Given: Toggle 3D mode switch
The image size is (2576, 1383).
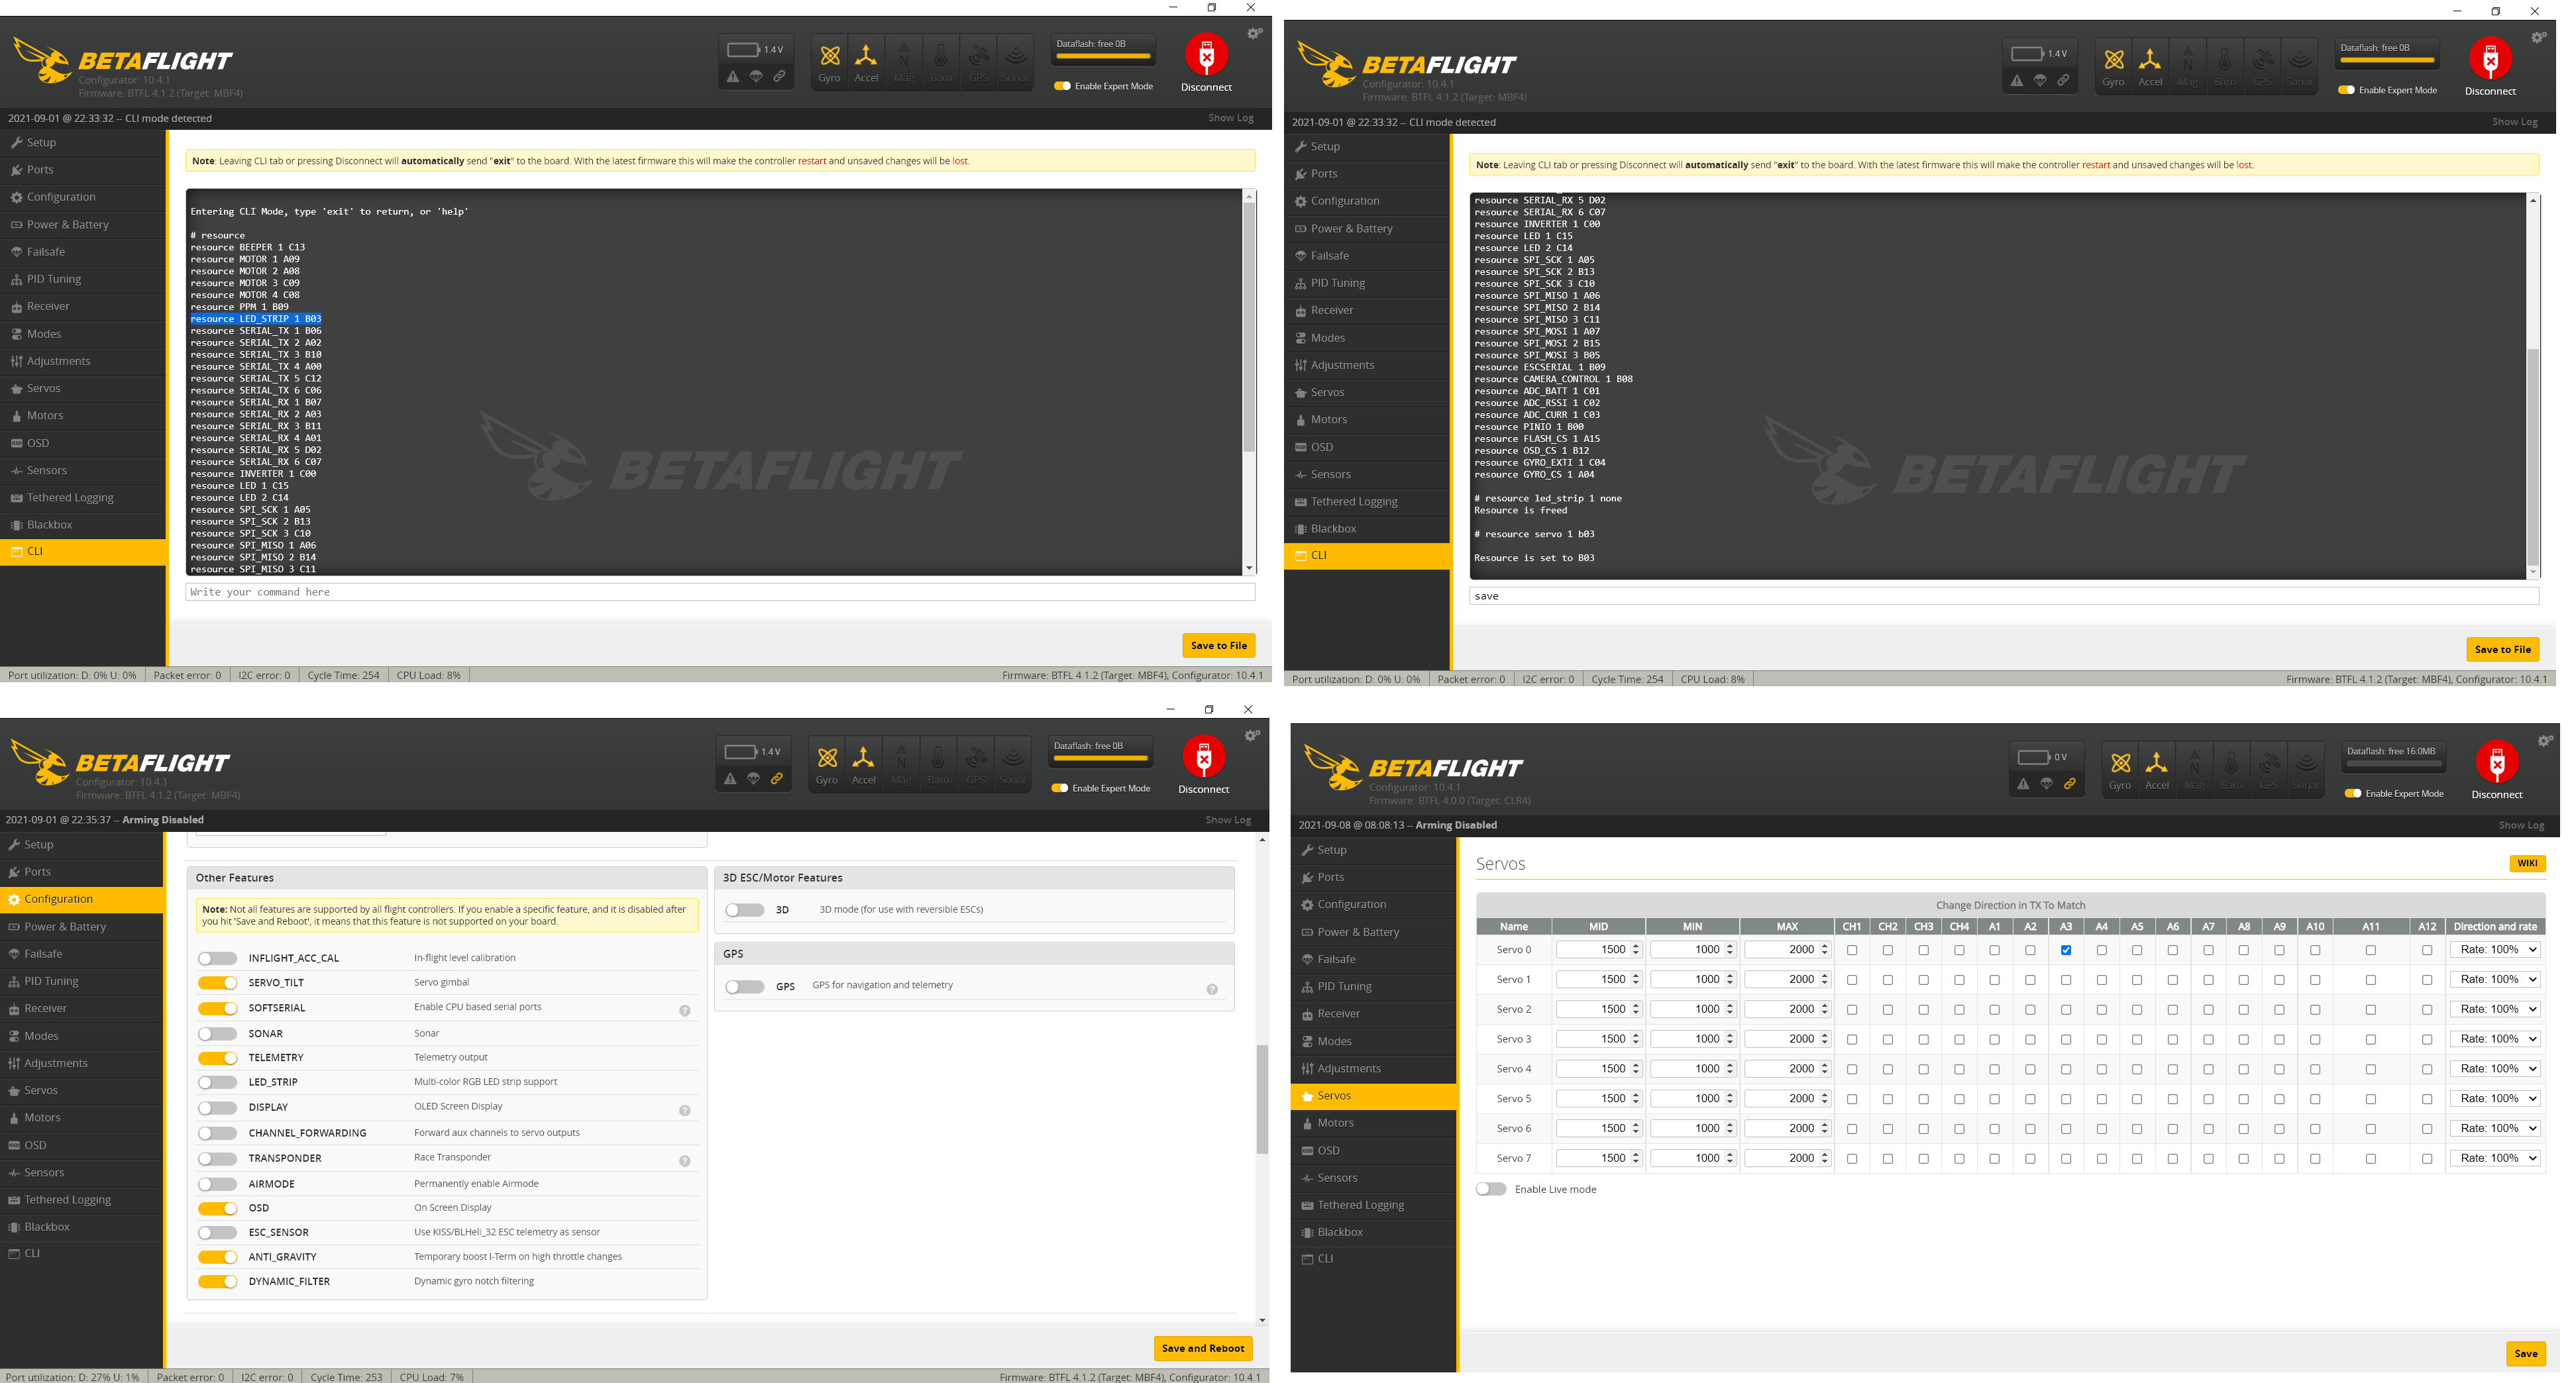Looking at the screenshot, I should coord(744,910).
